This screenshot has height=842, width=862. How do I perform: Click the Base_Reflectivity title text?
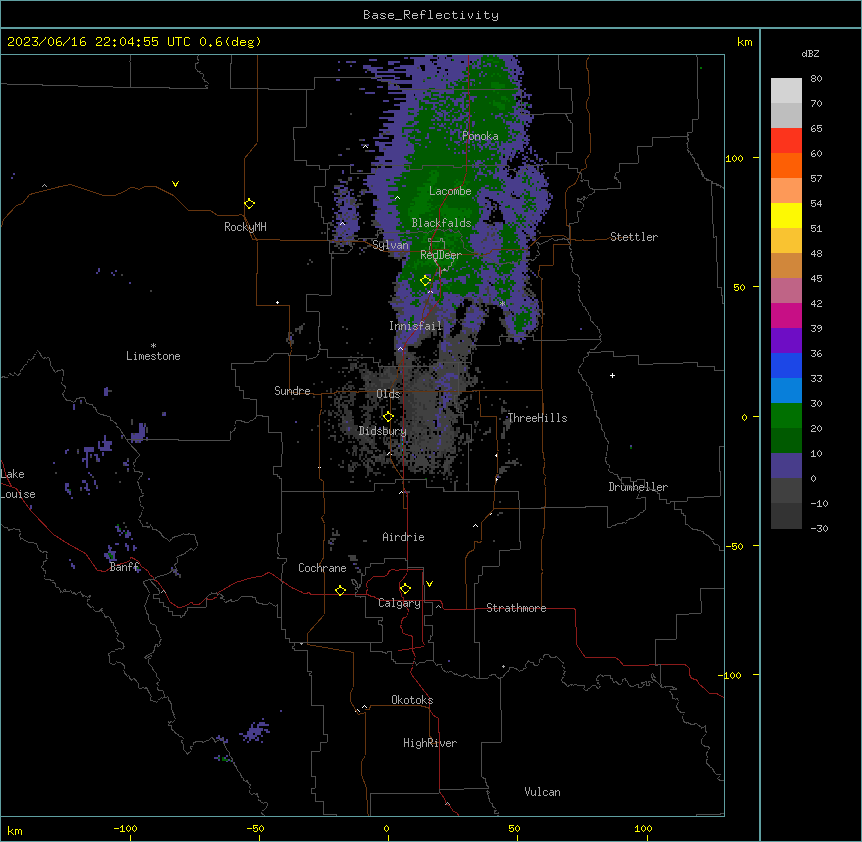coord(431,15)
